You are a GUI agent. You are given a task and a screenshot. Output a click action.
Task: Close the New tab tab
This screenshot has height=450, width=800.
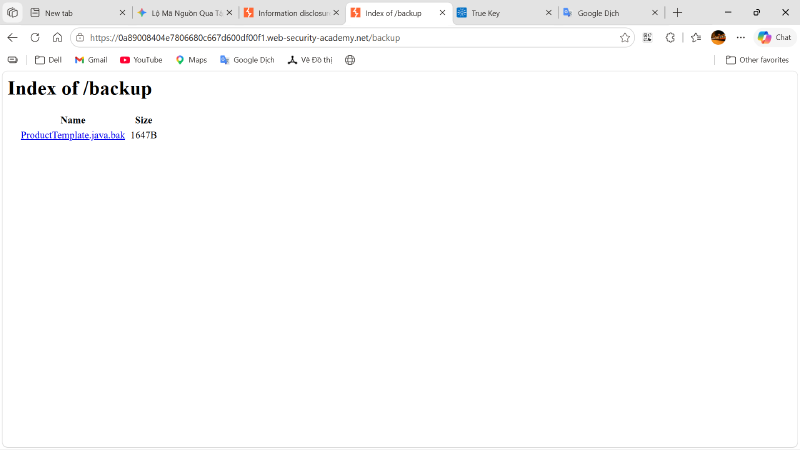(122, 13)
